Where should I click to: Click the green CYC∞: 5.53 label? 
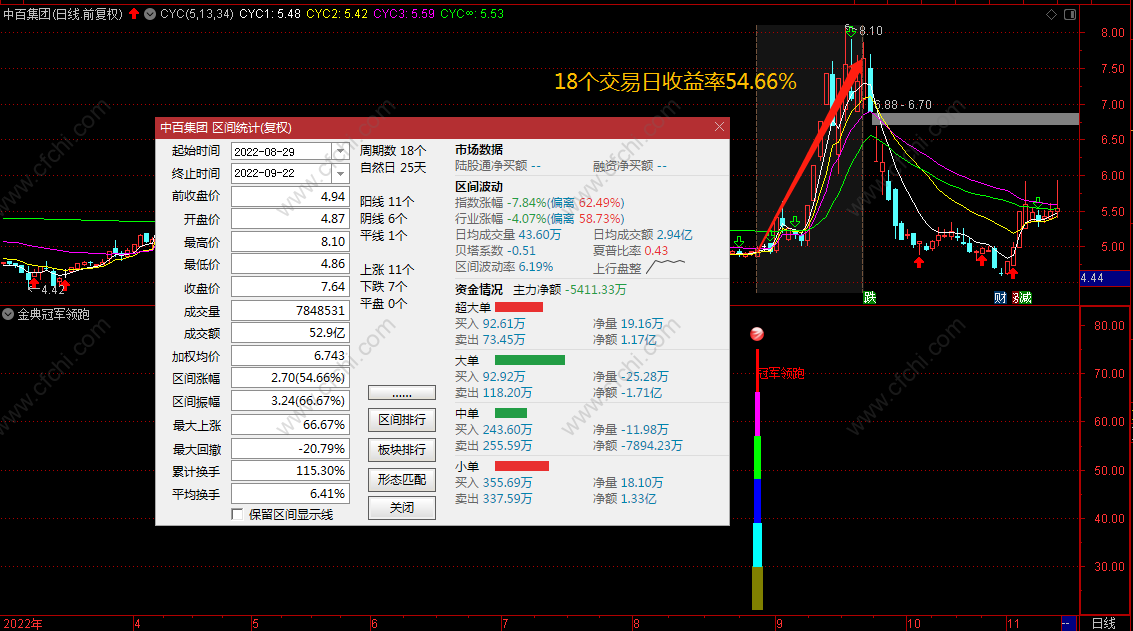click(472, 14)
